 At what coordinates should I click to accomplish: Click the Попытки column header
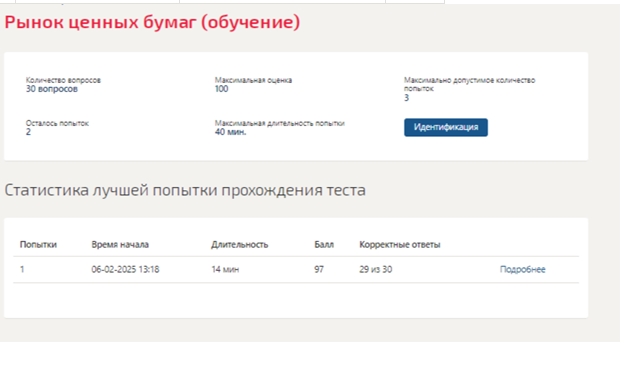tap(38, 245)
